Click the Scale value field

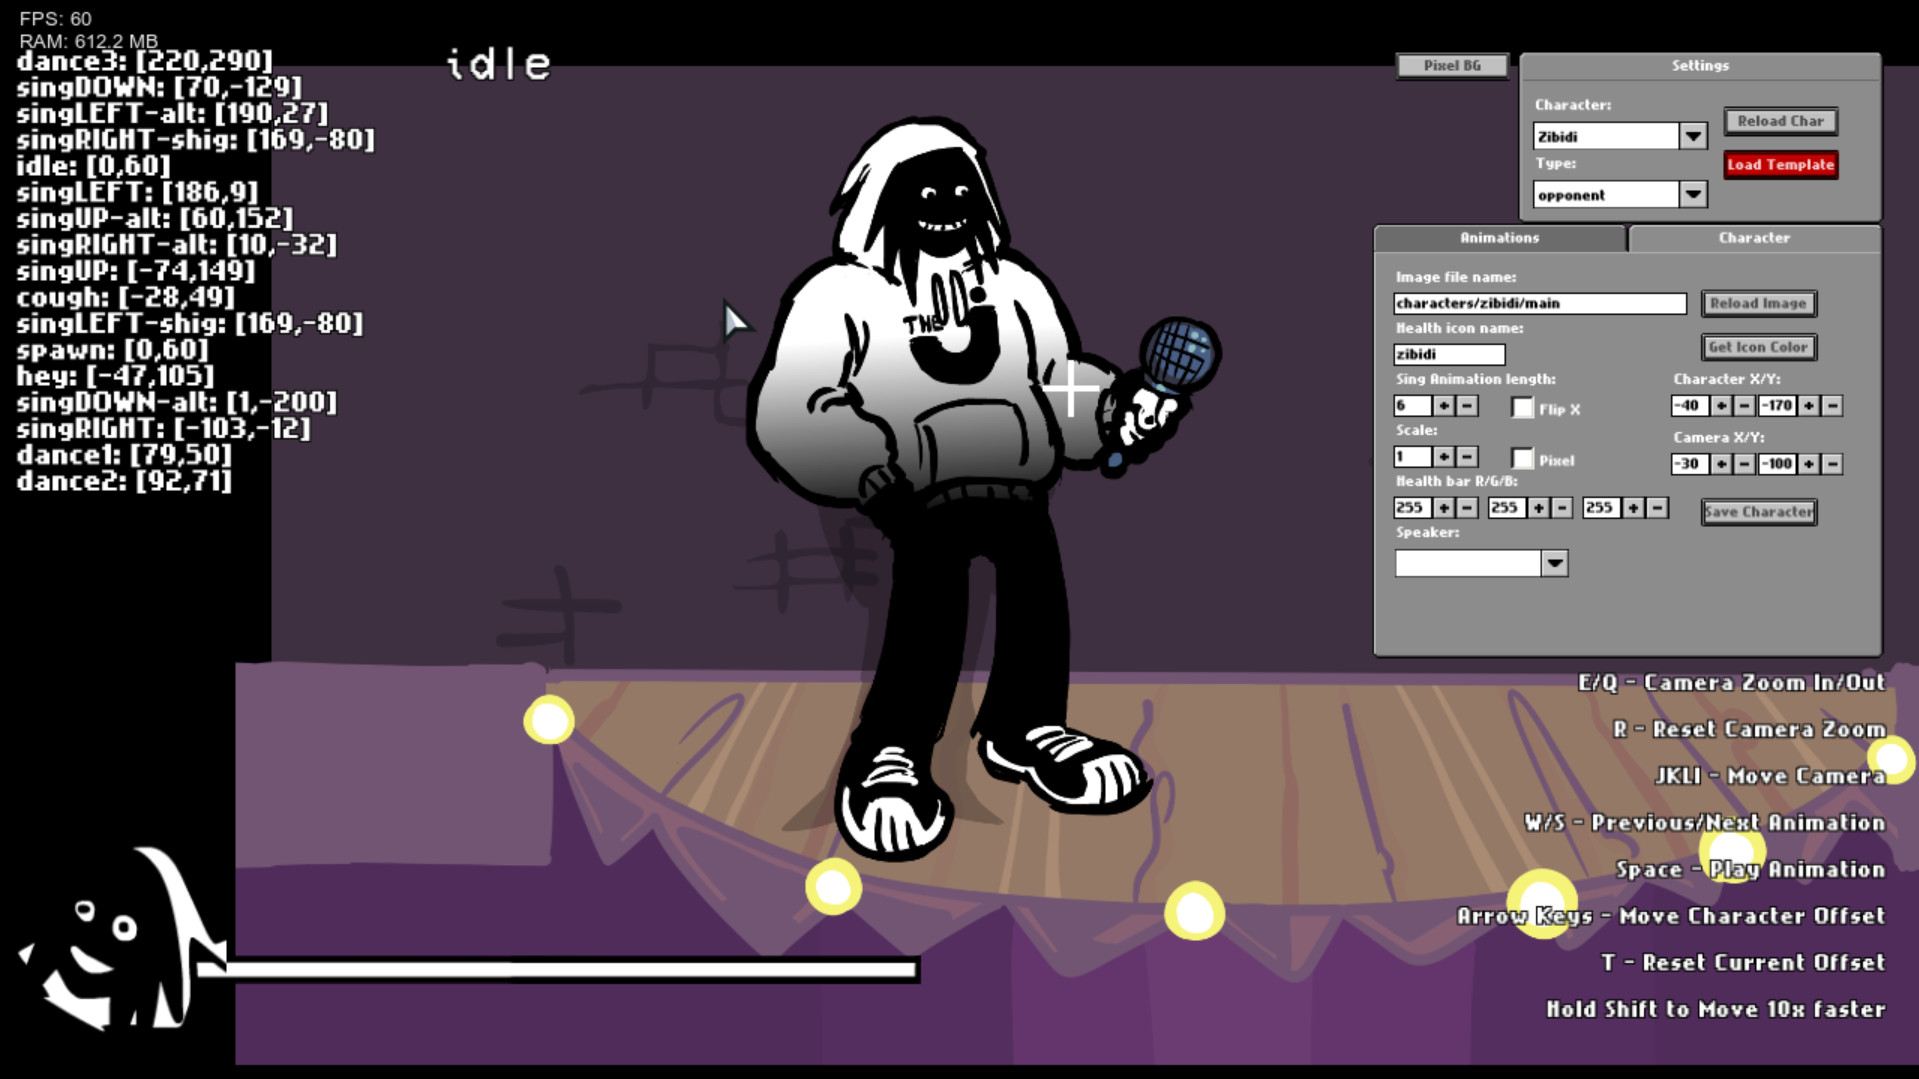pos(1412,456)
